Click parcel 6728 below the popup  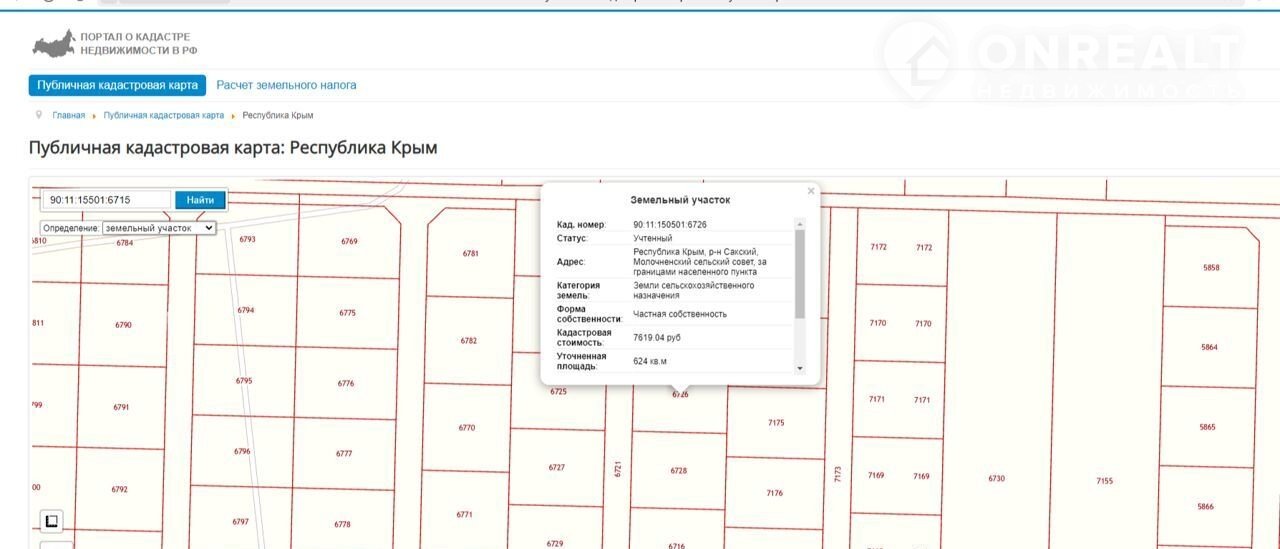tap(679, 470)
